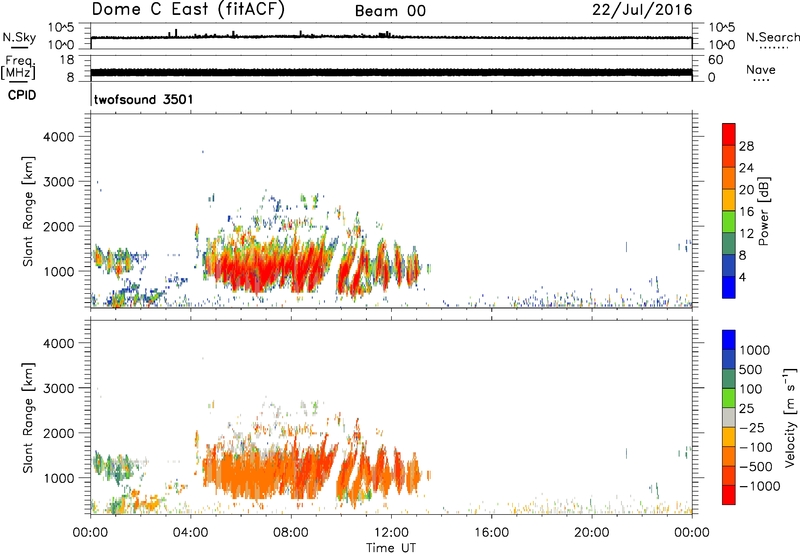The width and height of the screenshot is (800, 554).
Task: Click the strong red echo near 07:00 in power panel
Action: tap(265, 268)
